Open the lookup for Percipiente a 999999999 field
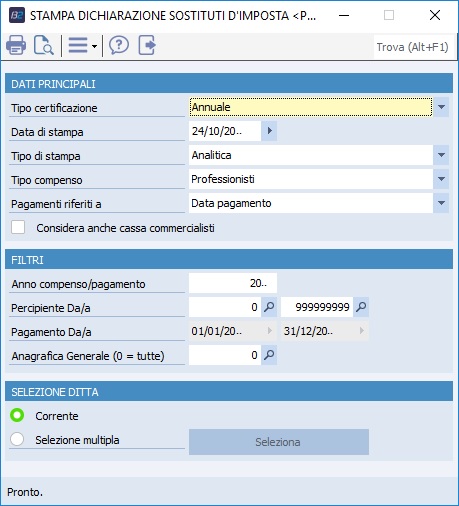 pos(361,307)
